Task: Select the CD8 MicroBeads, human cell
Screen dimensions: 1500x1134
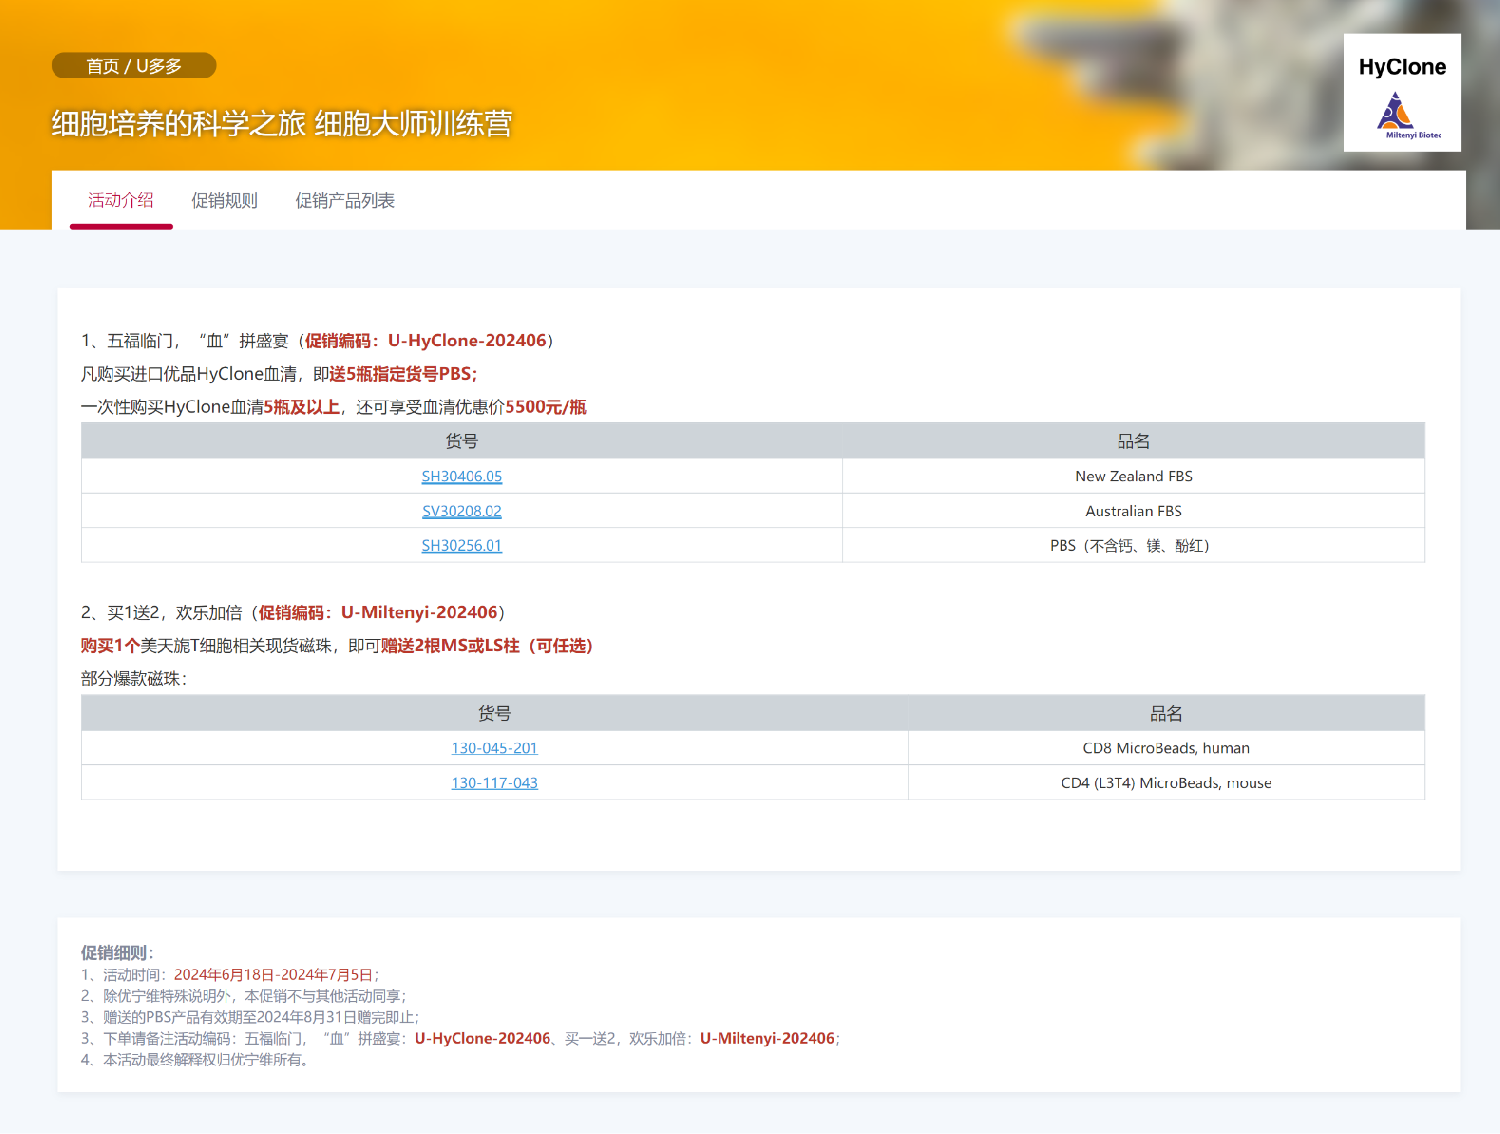Action: (1166, 748)
